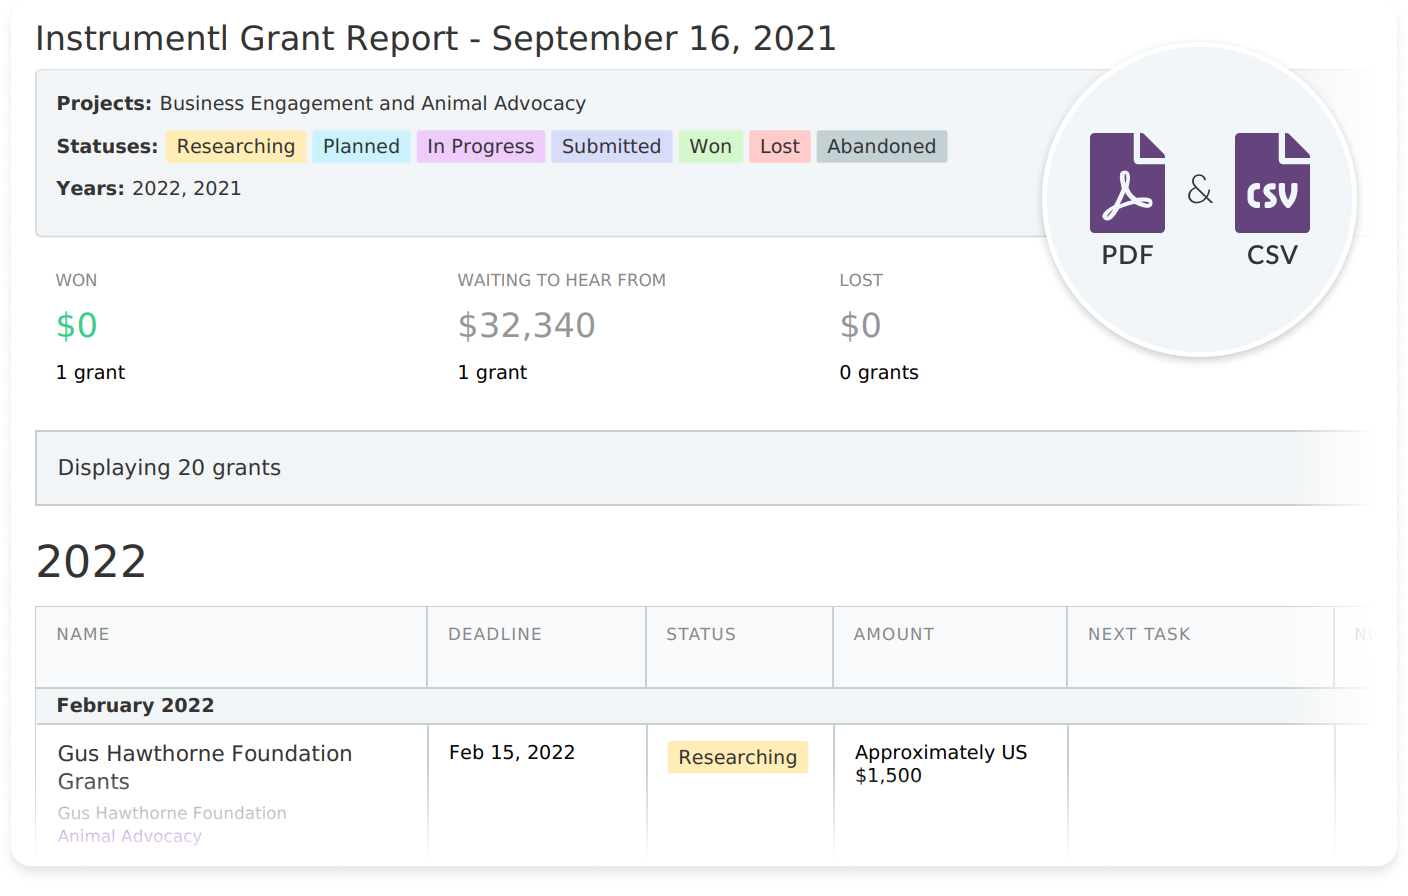
Task: Choose the Submitted status tag
Action: pyautogui.click(x=611, y=147)
